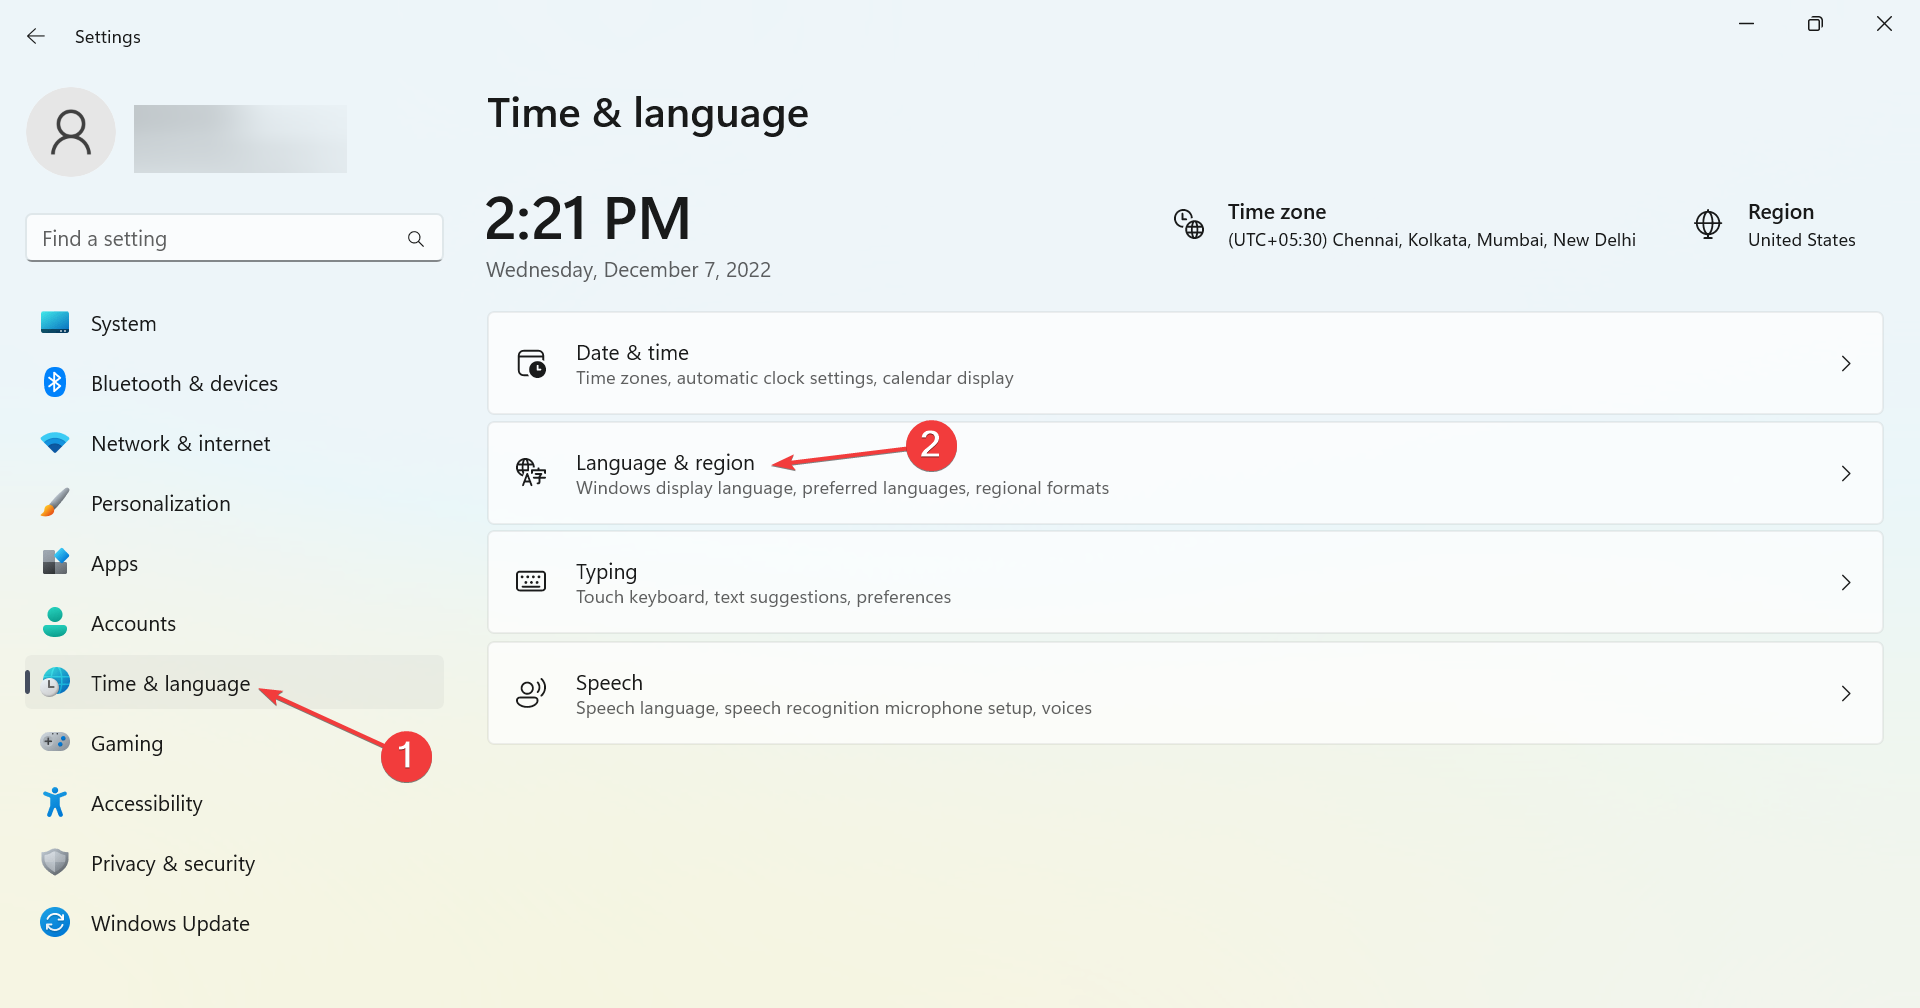The image size is (1920, 1008).
Task: Click the Apps icon in sidebar
Action: 55,563
